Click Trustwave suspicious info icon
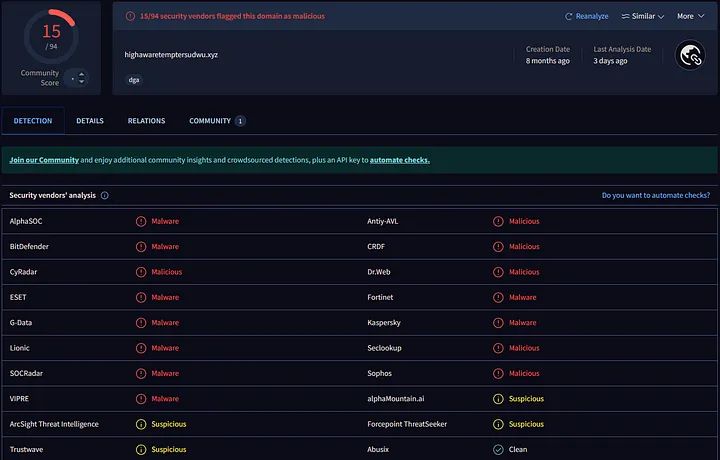Screen dimensions: 720x460 pyautogui.click(x=141, y=449)
